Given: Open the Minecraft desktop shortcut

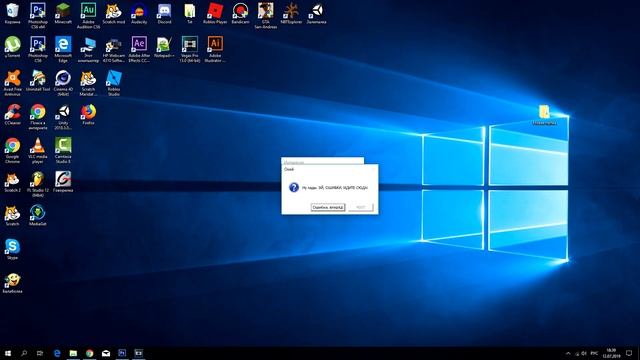Looking at the screenshot, I should tap(63, 13).
